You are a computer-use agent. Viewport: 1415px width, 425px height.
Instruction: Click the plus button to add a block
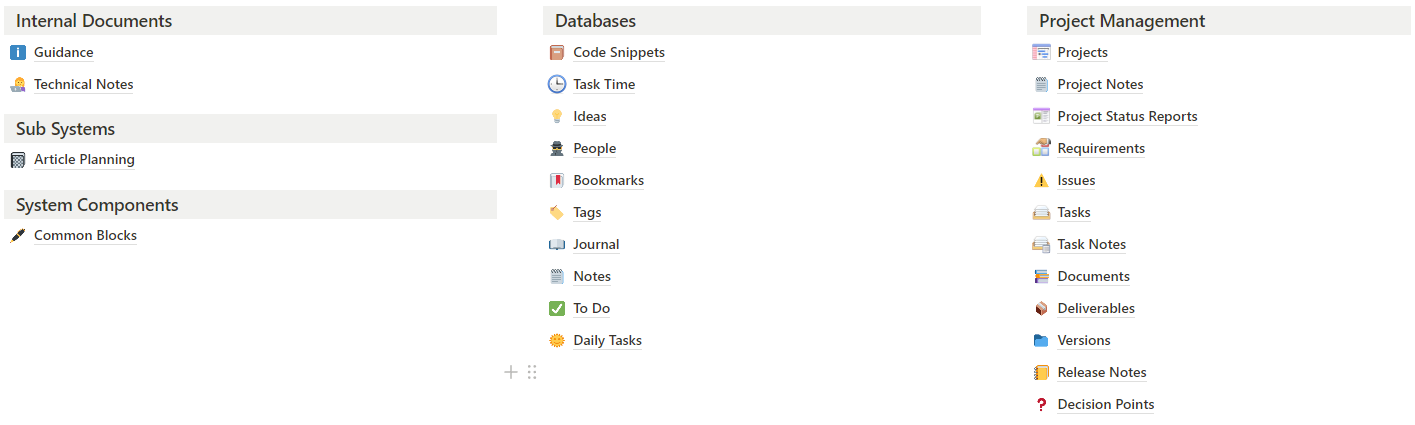tap(511, 372)
